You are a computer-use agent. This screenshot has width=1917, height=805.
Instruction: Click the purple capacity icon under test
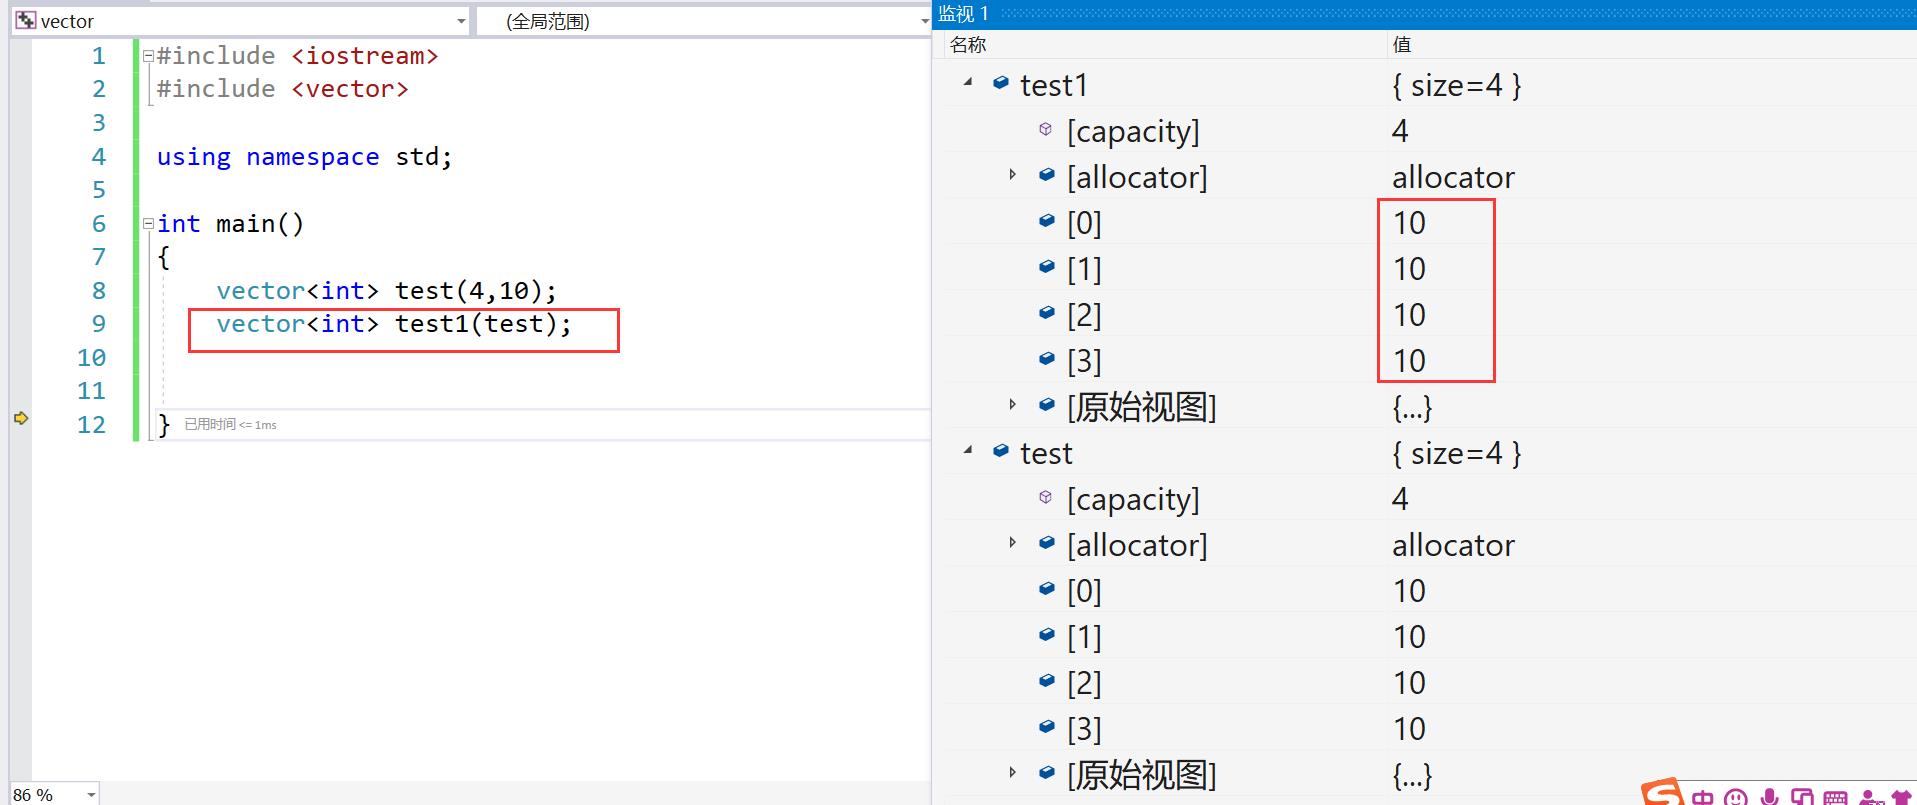point(1046,497)
